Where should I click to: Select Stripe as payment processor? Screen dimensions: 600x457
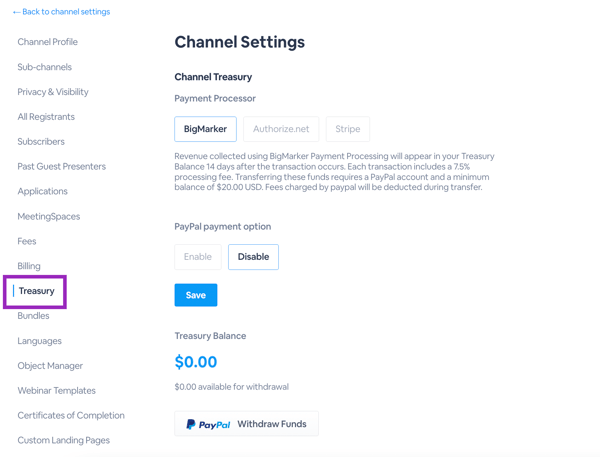[x=347, y=129]
